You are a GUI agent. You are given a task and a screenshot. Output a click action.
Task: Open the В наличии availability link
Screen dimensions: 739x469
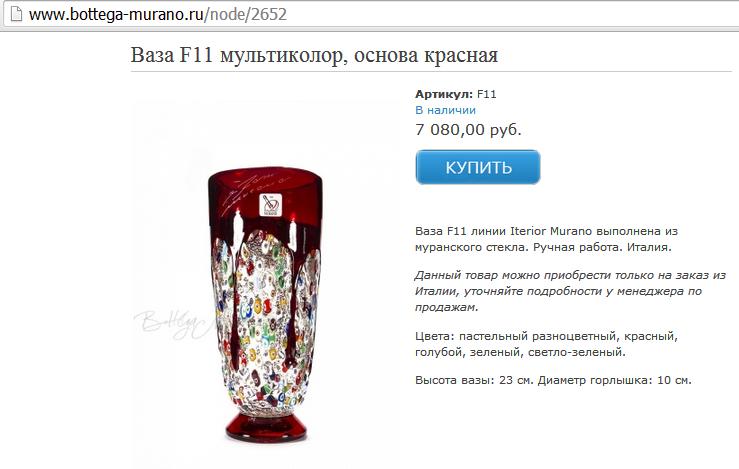(445, 110)
